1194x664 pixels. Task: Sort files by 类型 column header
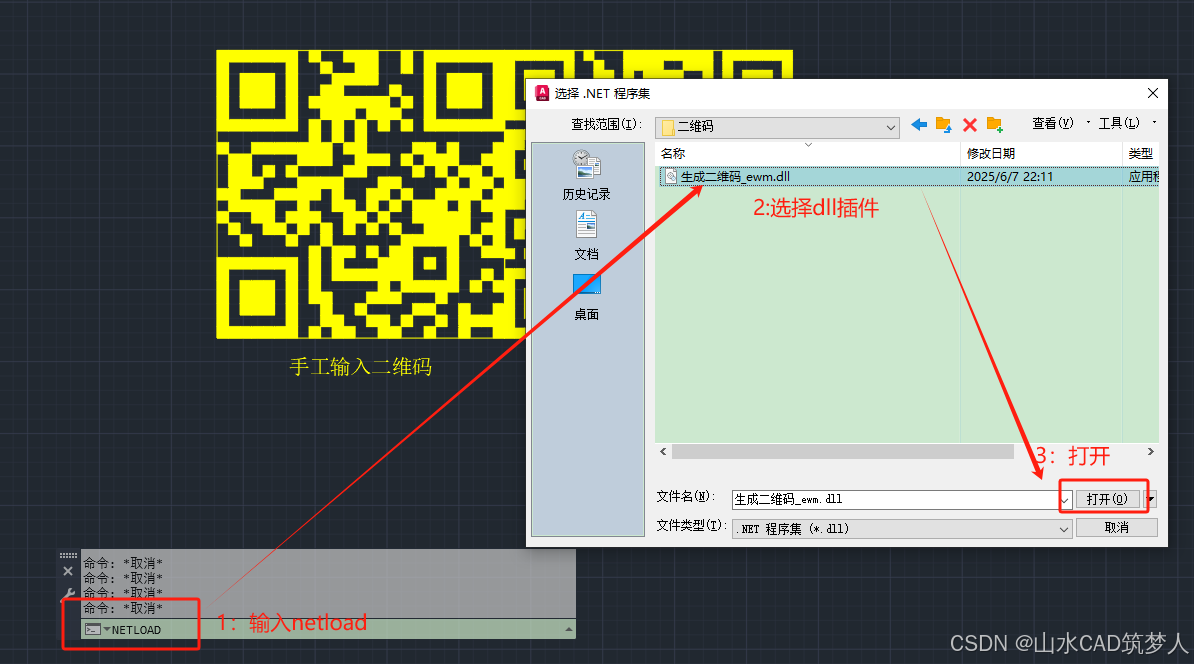coord(1141,153)
